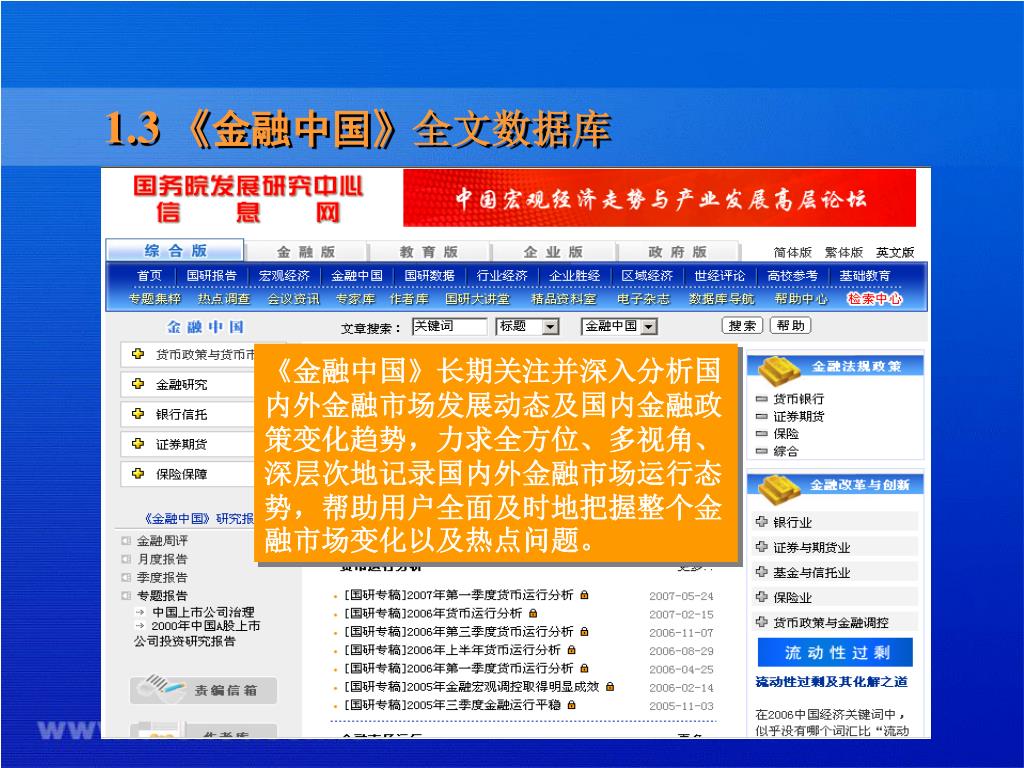
Task: Open 货币银行 under 金融法规政策
Action: pyautogui.click(x=798, y=398)
